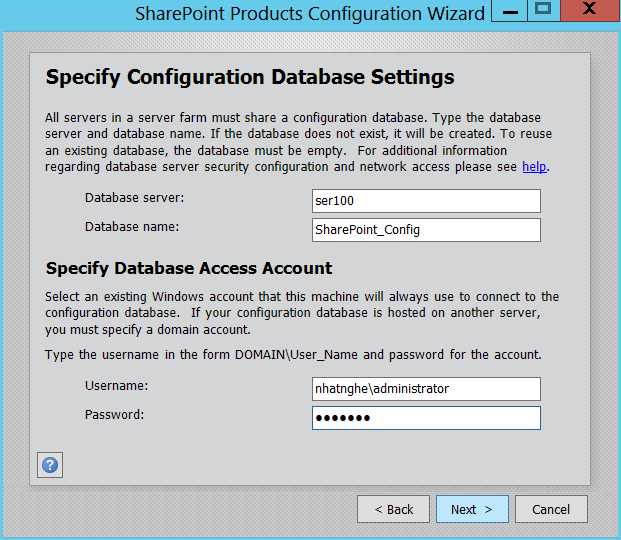Click the 'Specify Configuration Database Settings' heading
This screenshot has width=621, height=540.
pos(250,77)
